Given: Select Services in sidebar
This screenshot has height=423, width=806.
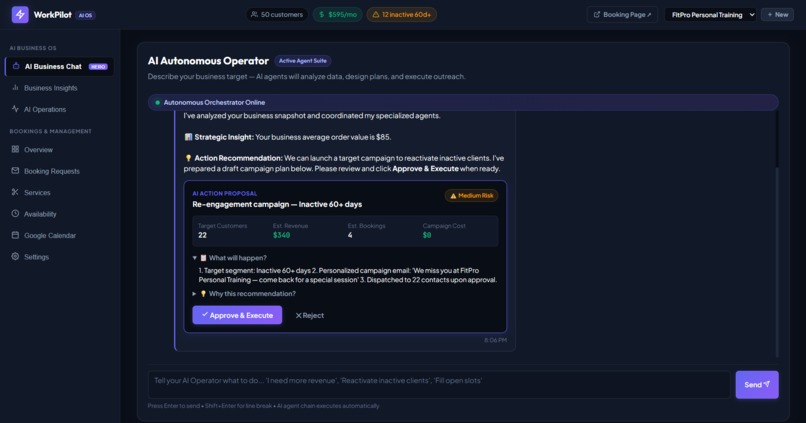Looking at the screenshot, I should [x=60, y=192].
